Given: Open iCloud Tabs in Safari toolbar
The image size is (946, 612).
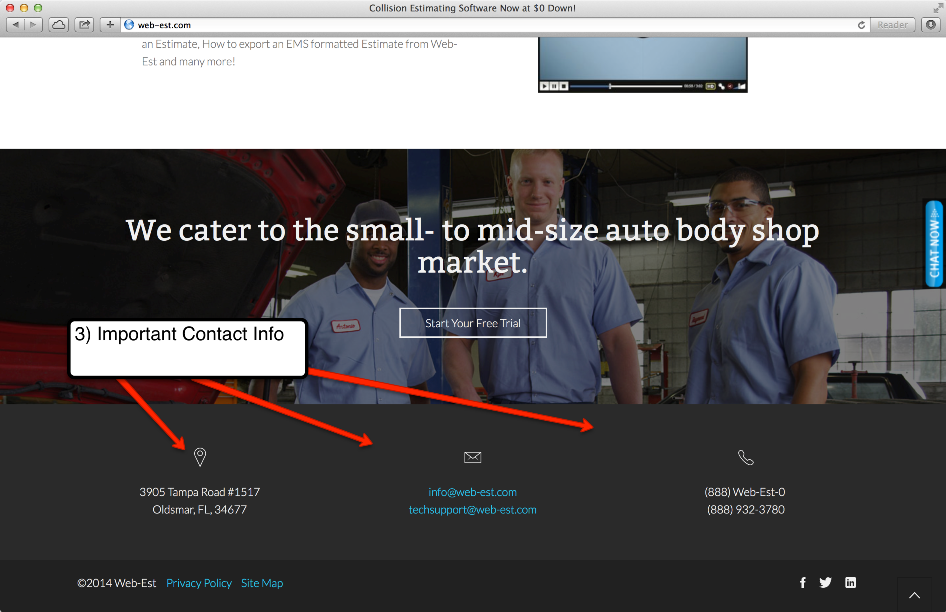Looking at the screenshot, I should [59, 25].
